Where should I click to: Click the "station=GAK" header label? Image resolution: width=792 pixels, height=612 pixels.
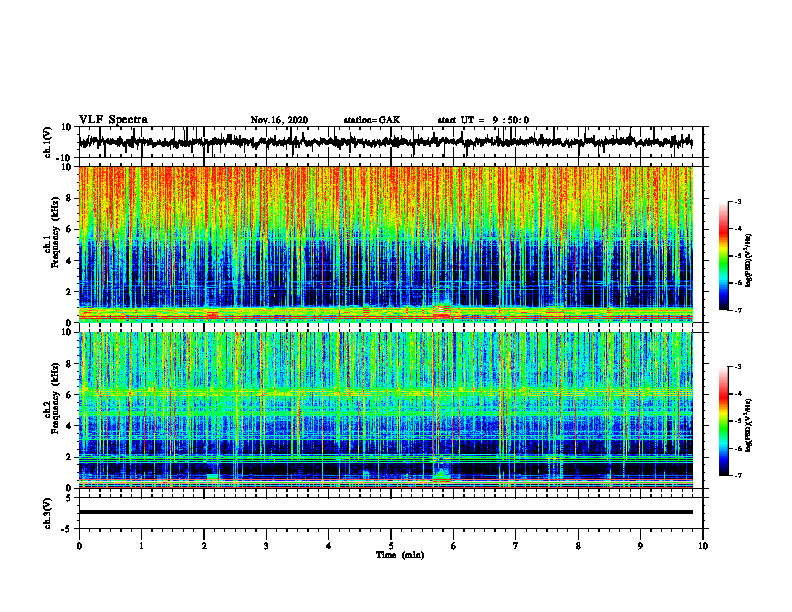372,120
